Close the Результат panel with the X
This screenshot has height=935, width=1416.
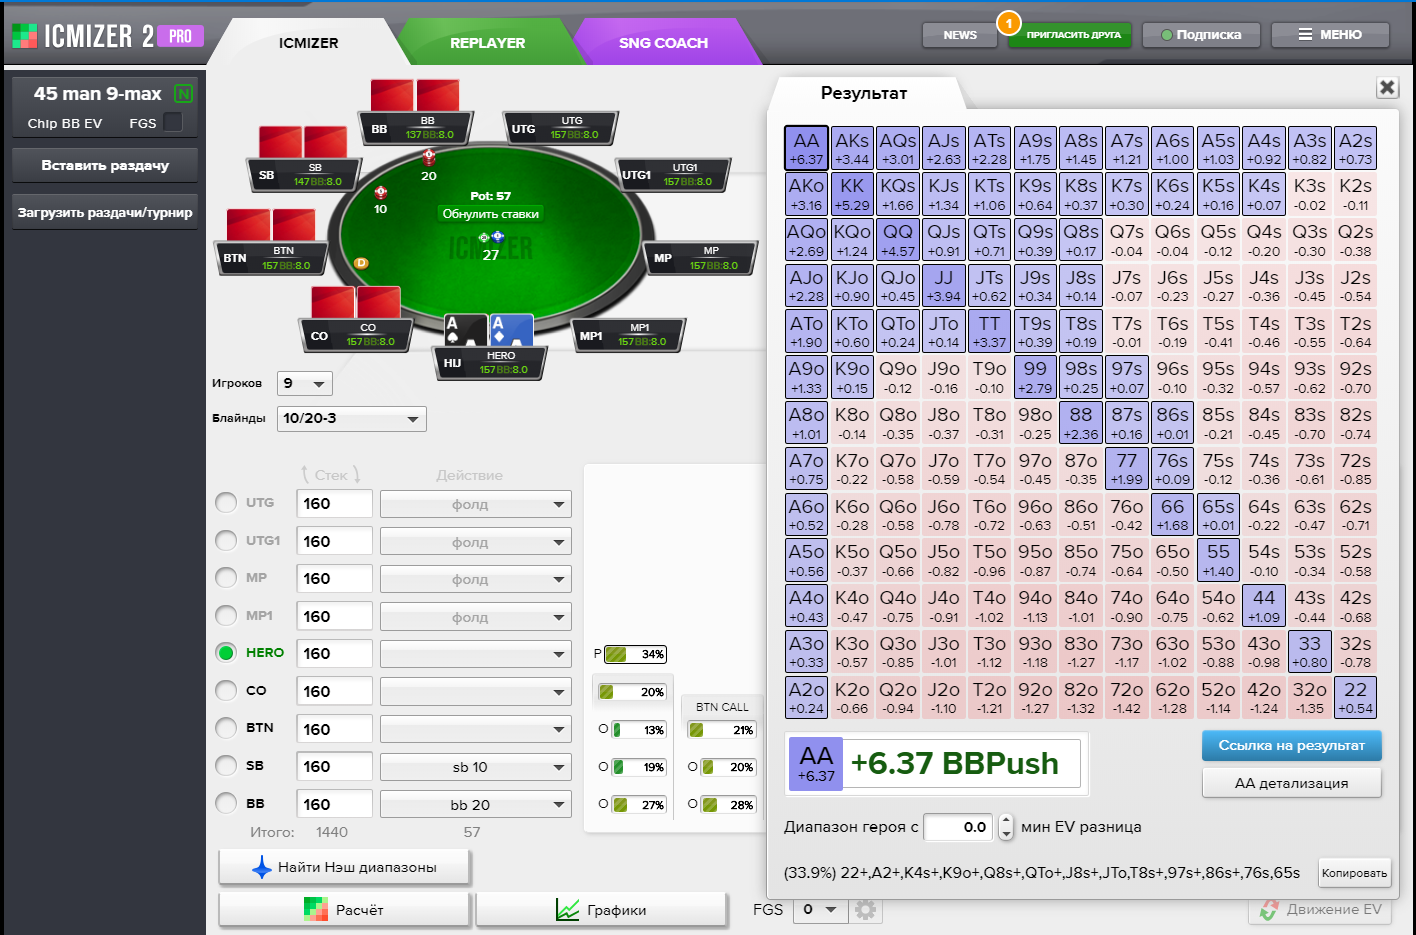tap(1387, 88)
